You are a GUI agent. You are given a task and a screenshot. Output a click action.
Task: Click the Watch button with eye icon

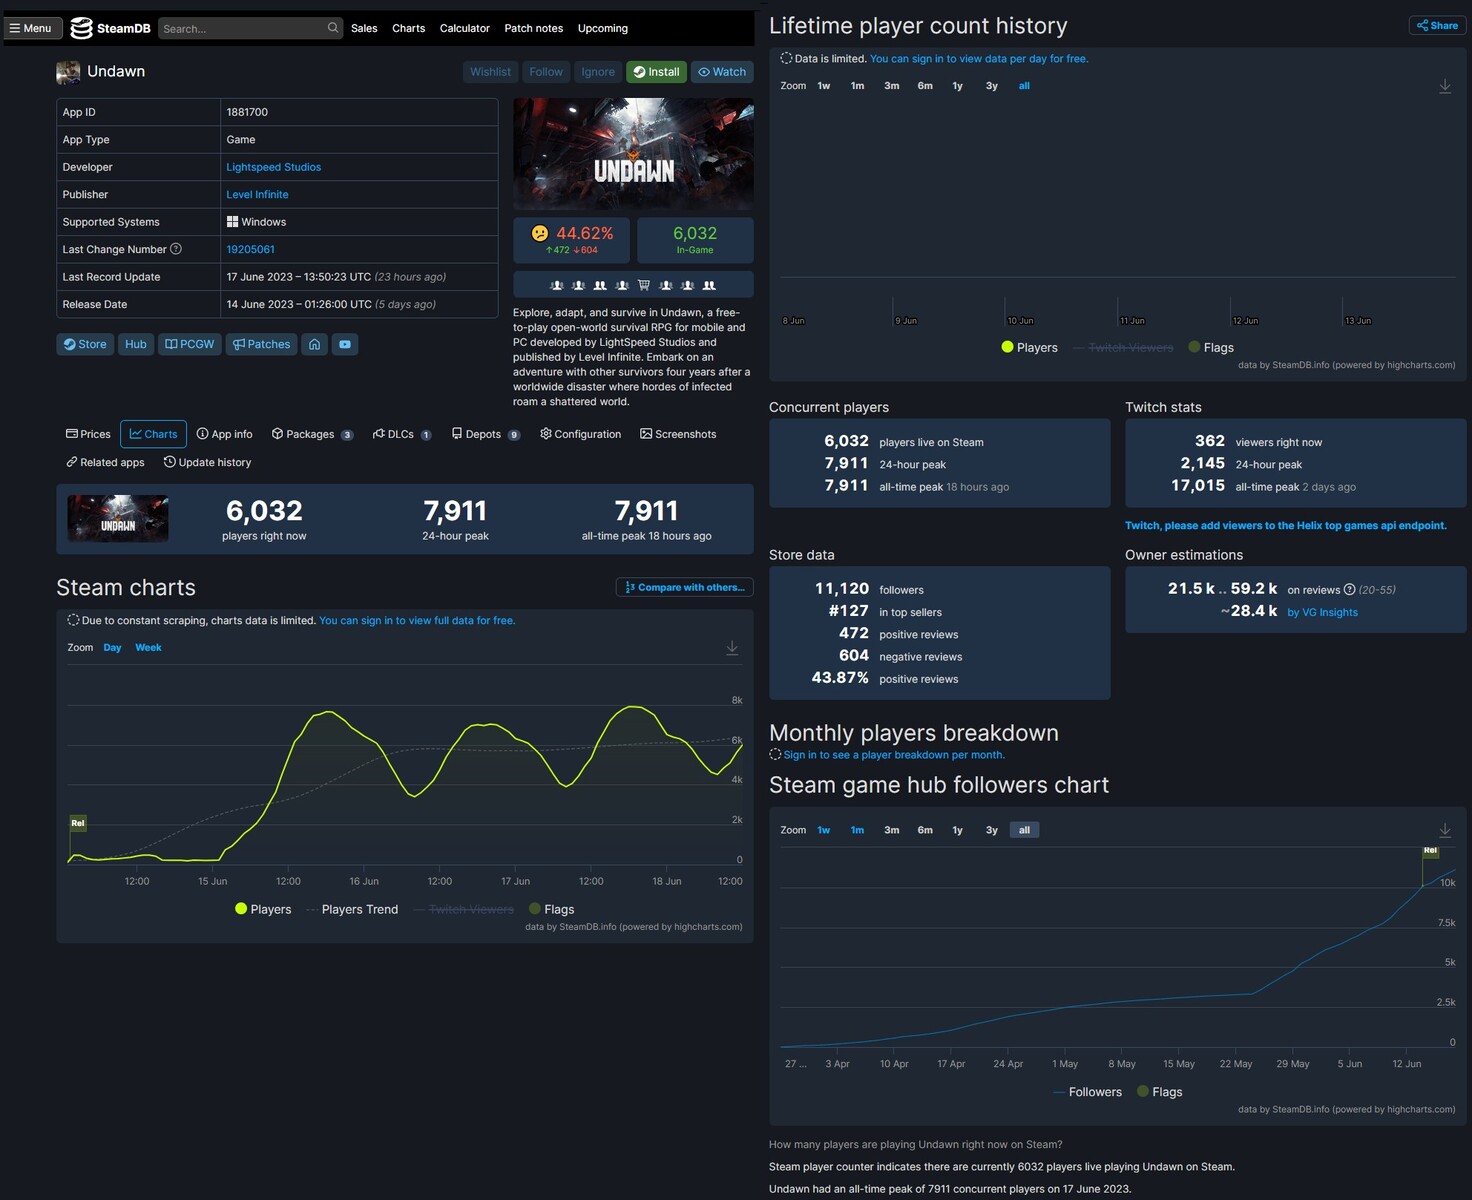click(722, 72)
